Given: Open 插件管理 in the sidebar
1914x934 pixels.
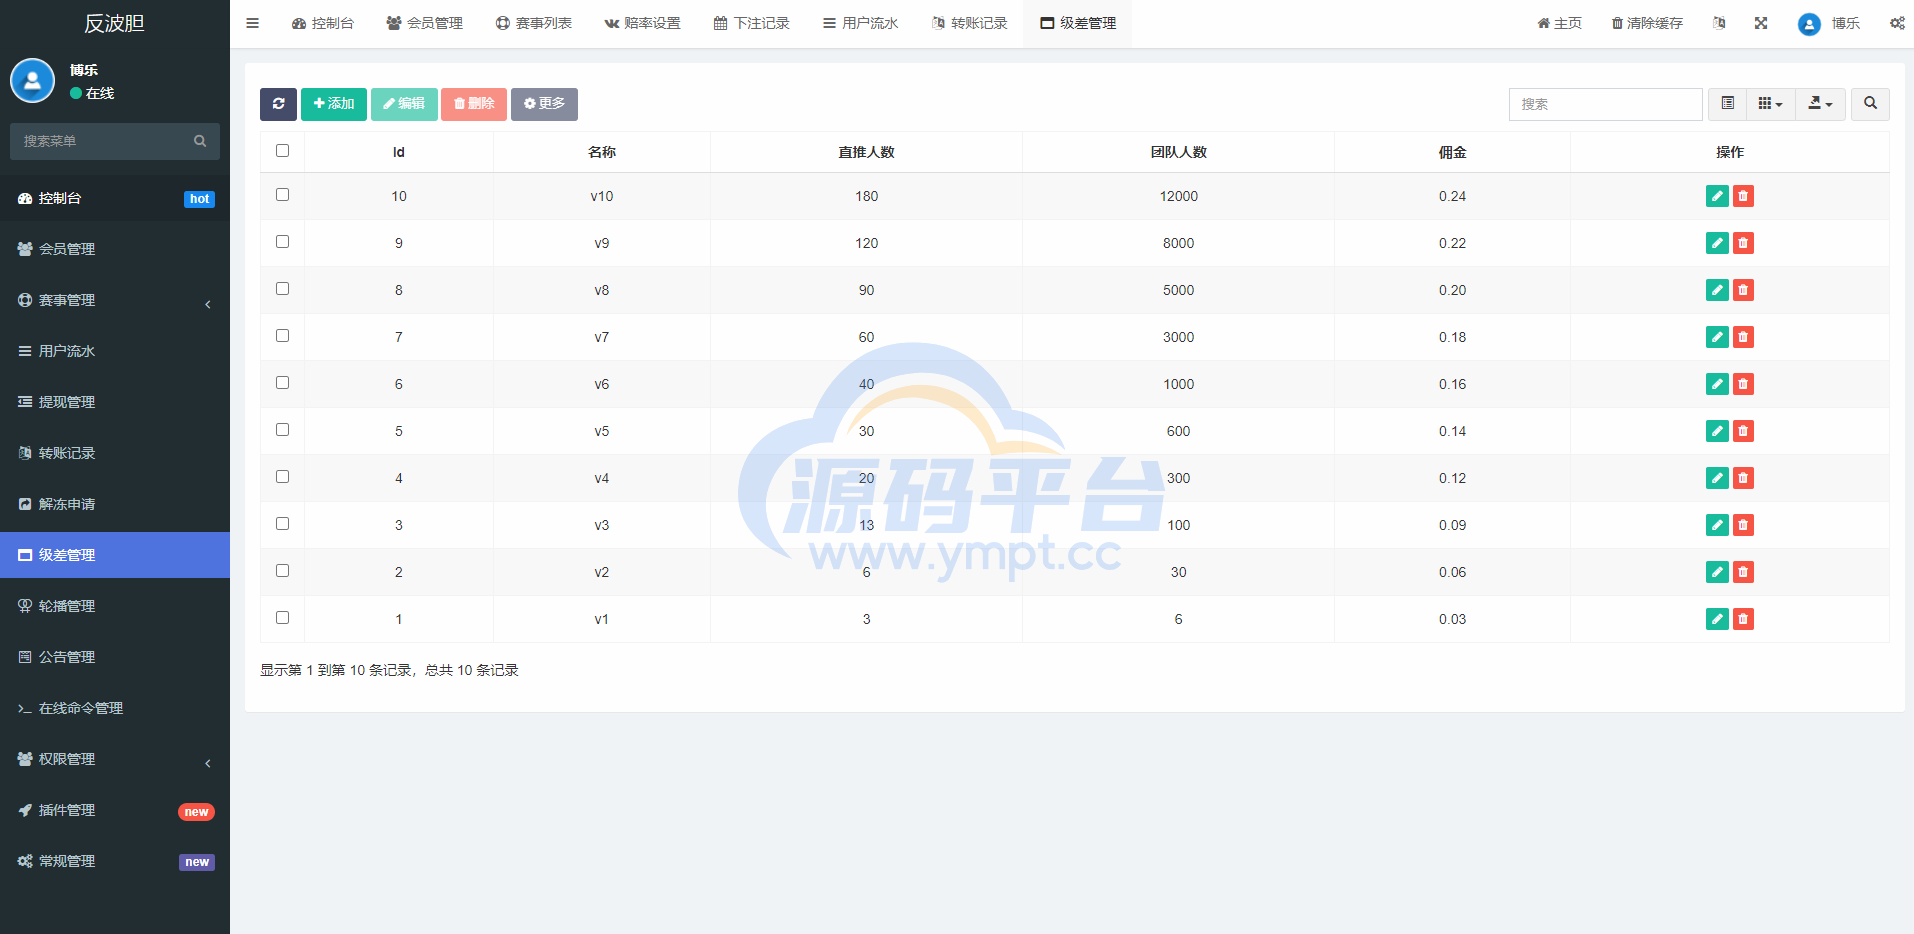Looking at the screenshot, I should [x=115, y=810].
